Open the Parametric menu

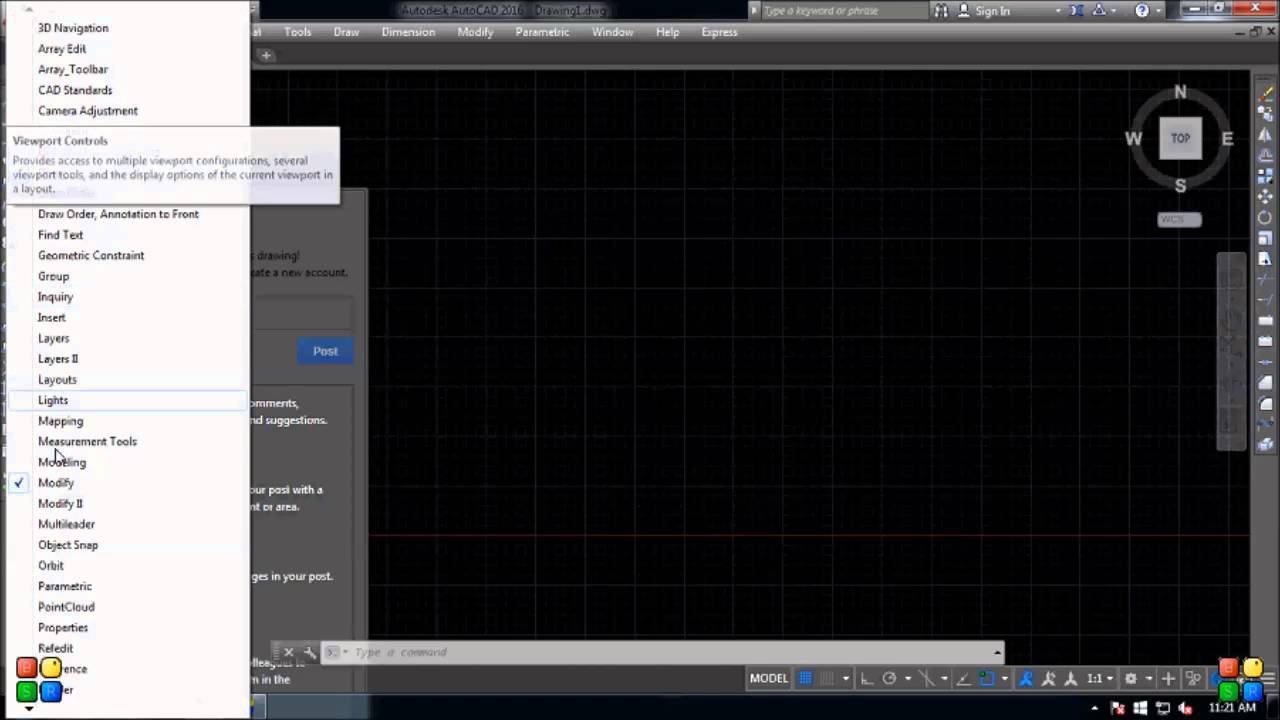(x=542, y=32)
